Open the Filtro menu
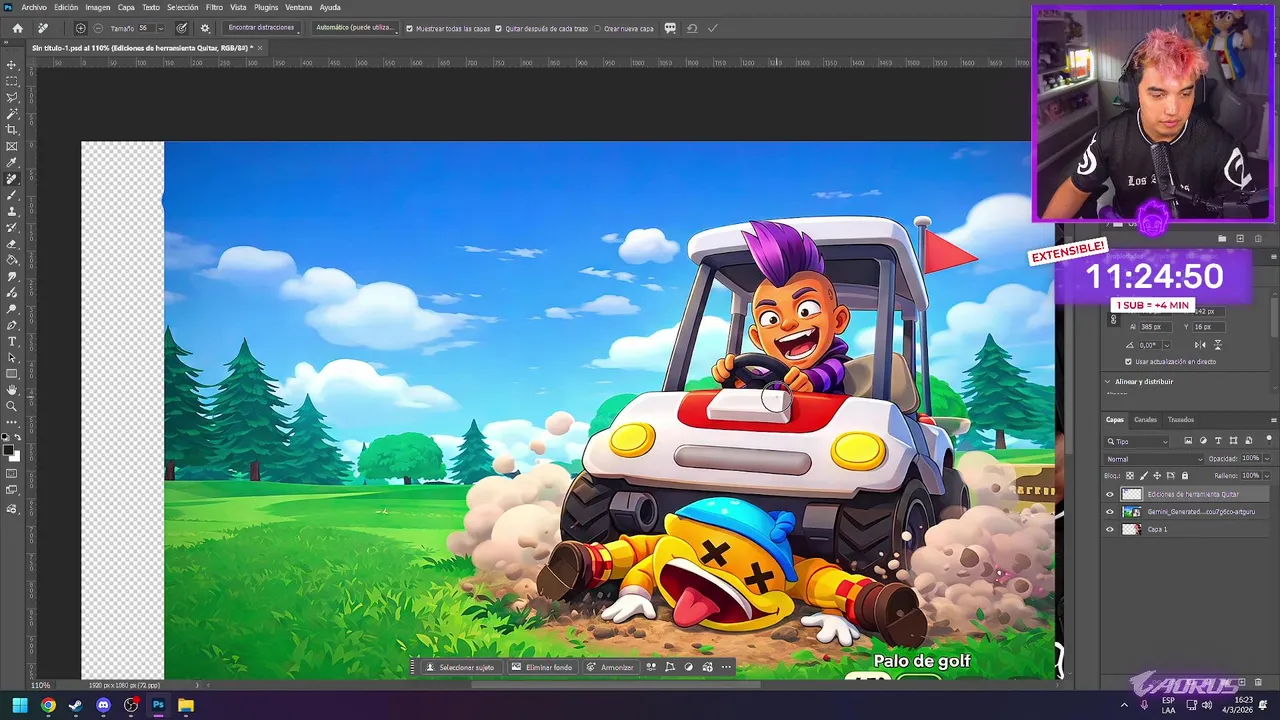Viewport: 1280px width, 720px height. coord(214,7)
